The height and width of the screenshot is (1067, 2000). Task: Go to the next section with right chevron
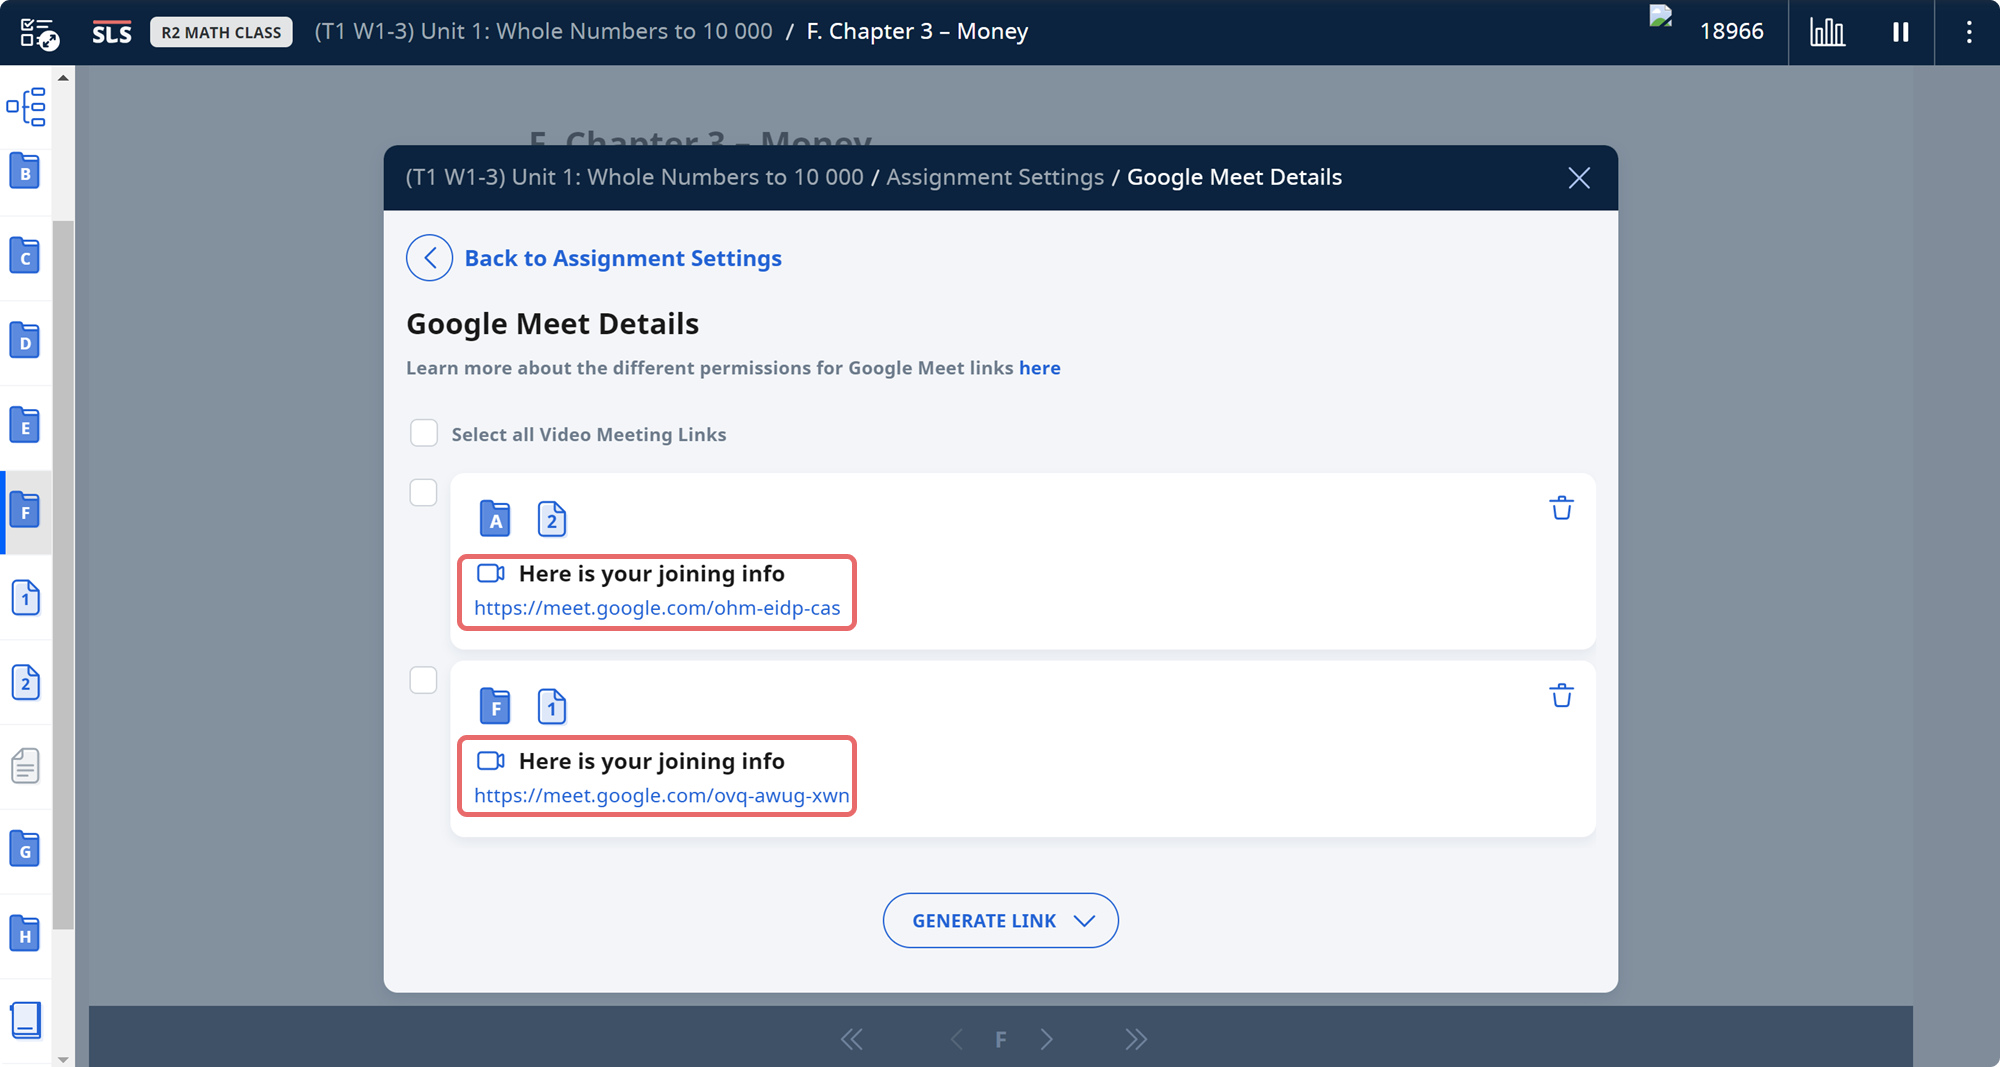(1046, 1039)
